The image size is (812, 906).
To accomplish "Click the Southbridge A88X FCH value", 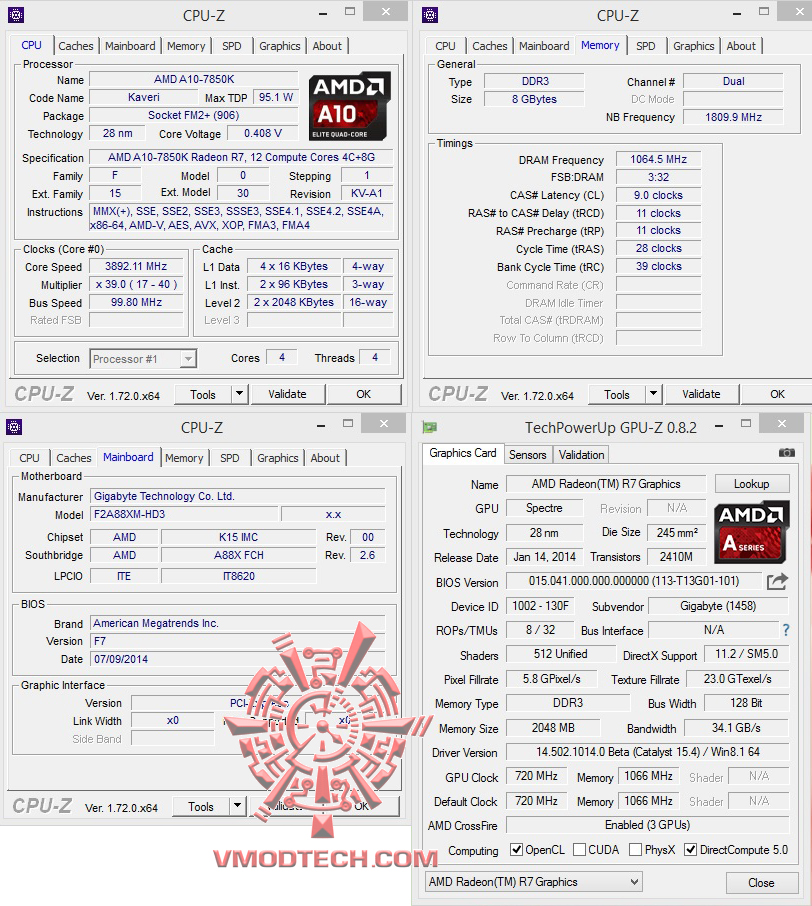I will [239, 555].
